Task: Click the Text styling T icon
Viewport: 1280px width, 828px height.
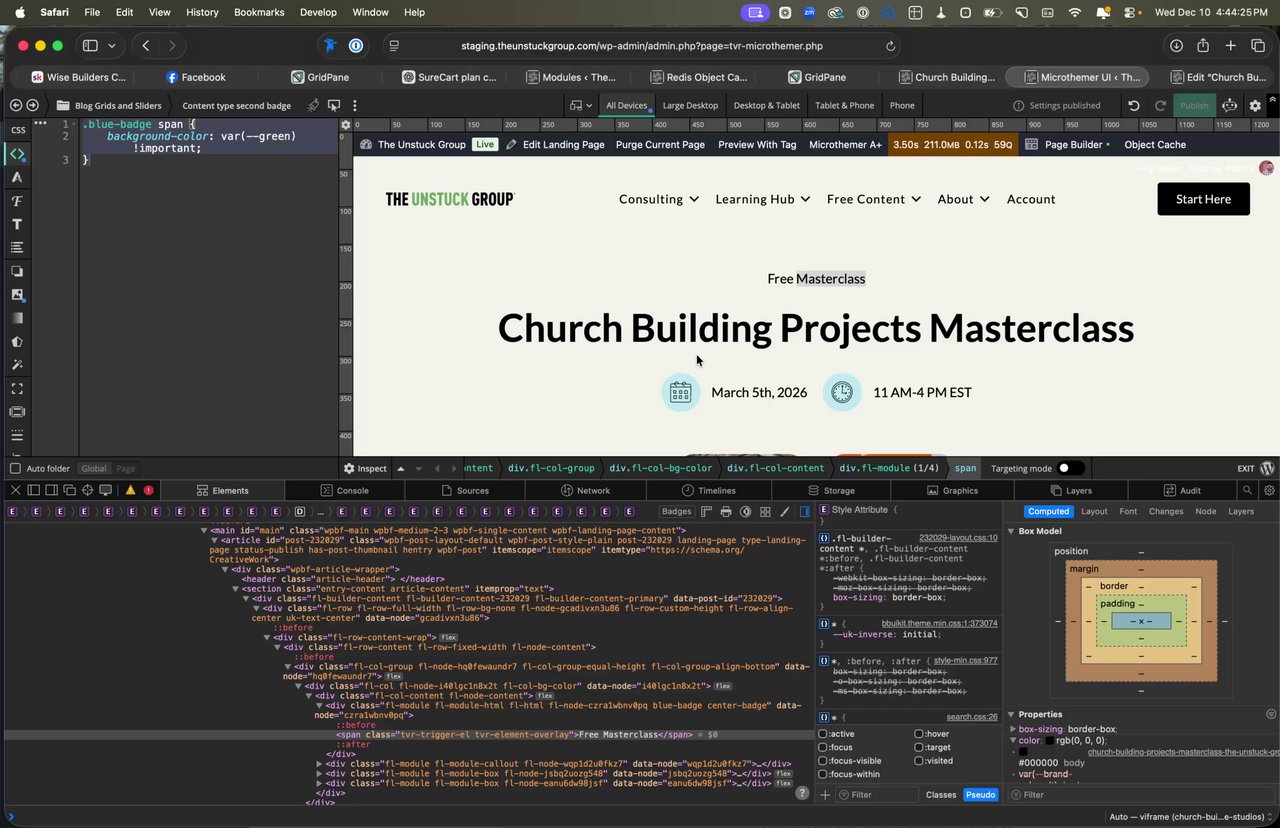Action: (17, 224)
